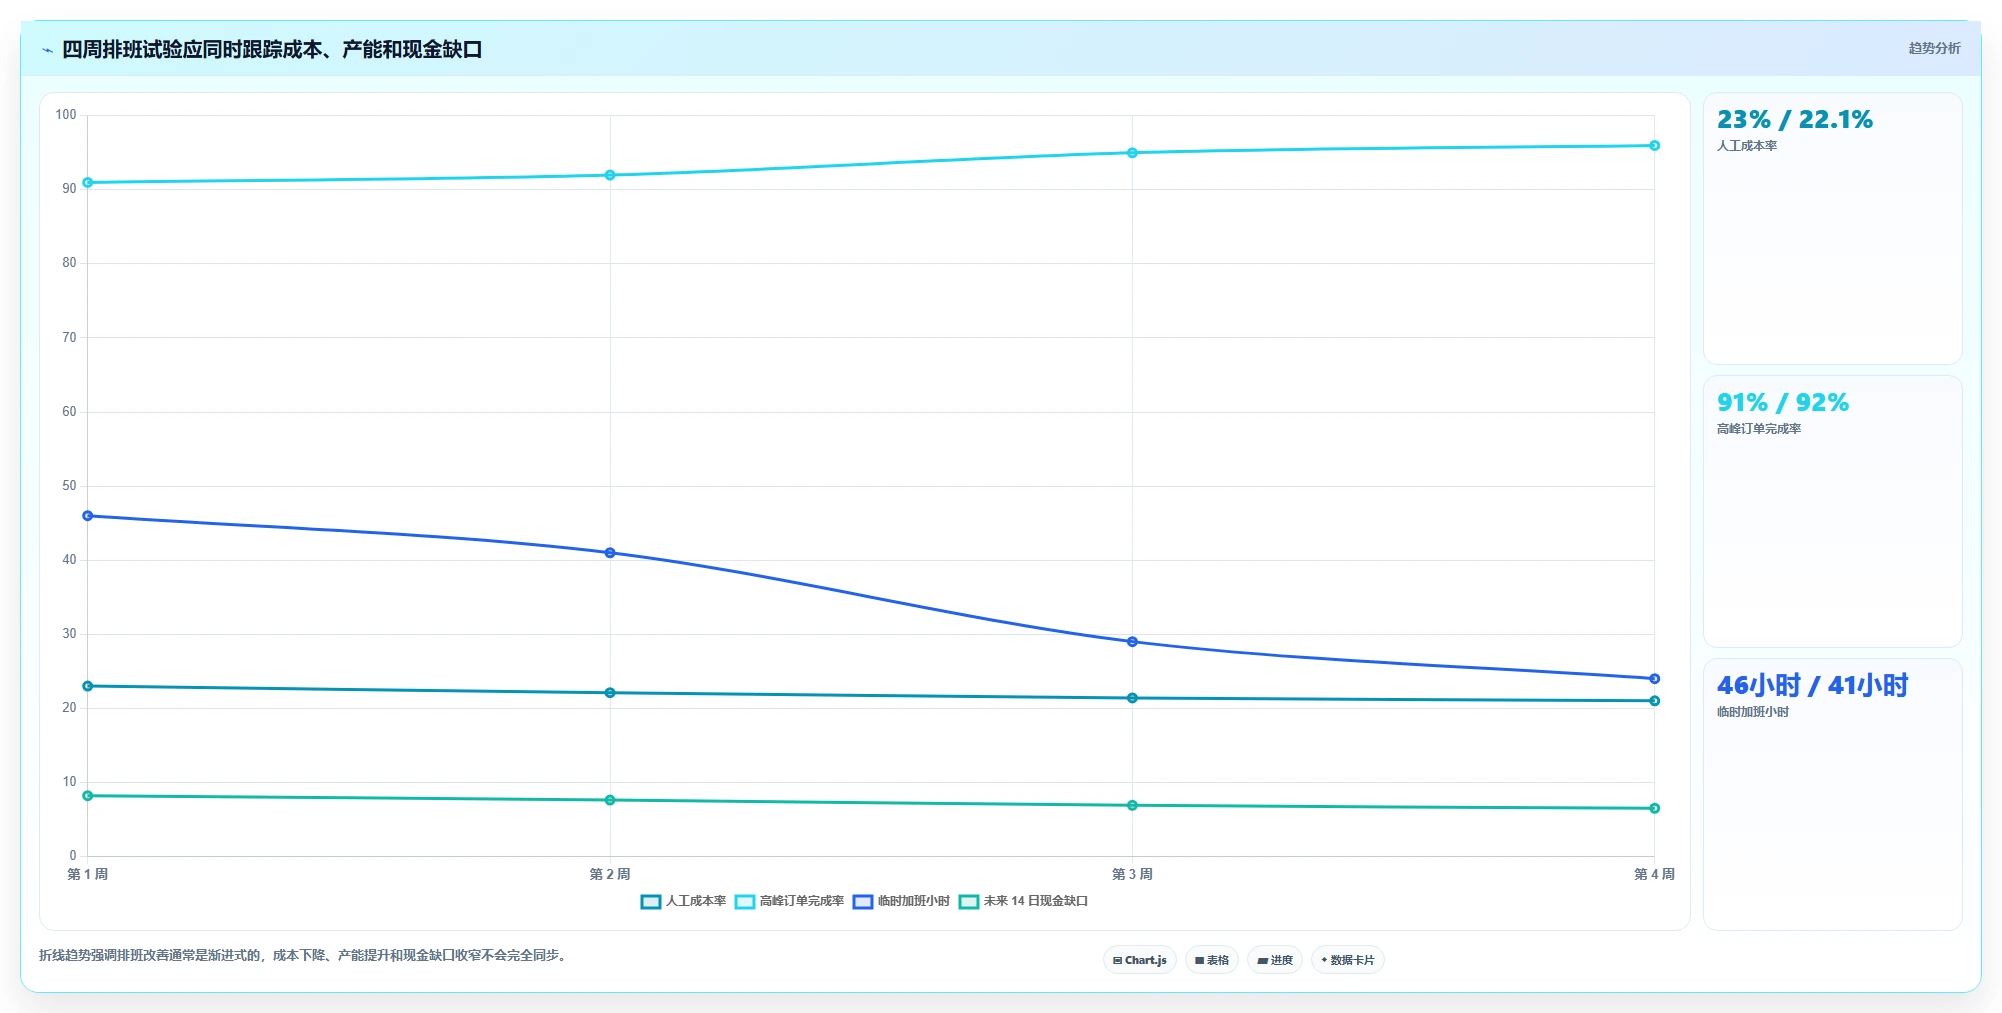
Task: Click the 临时加班小时 data point for 第 3 周
Action: [x=1132, y=642]
